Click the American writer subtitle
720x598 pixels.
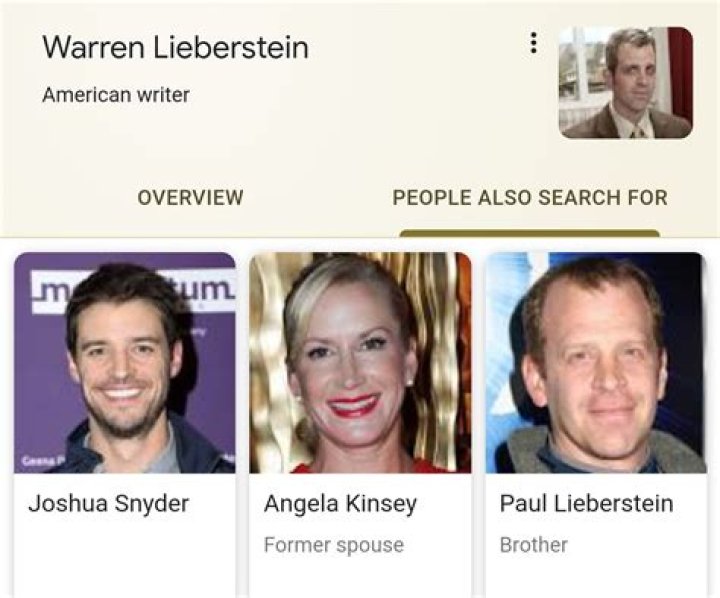(x=116, y=95)
